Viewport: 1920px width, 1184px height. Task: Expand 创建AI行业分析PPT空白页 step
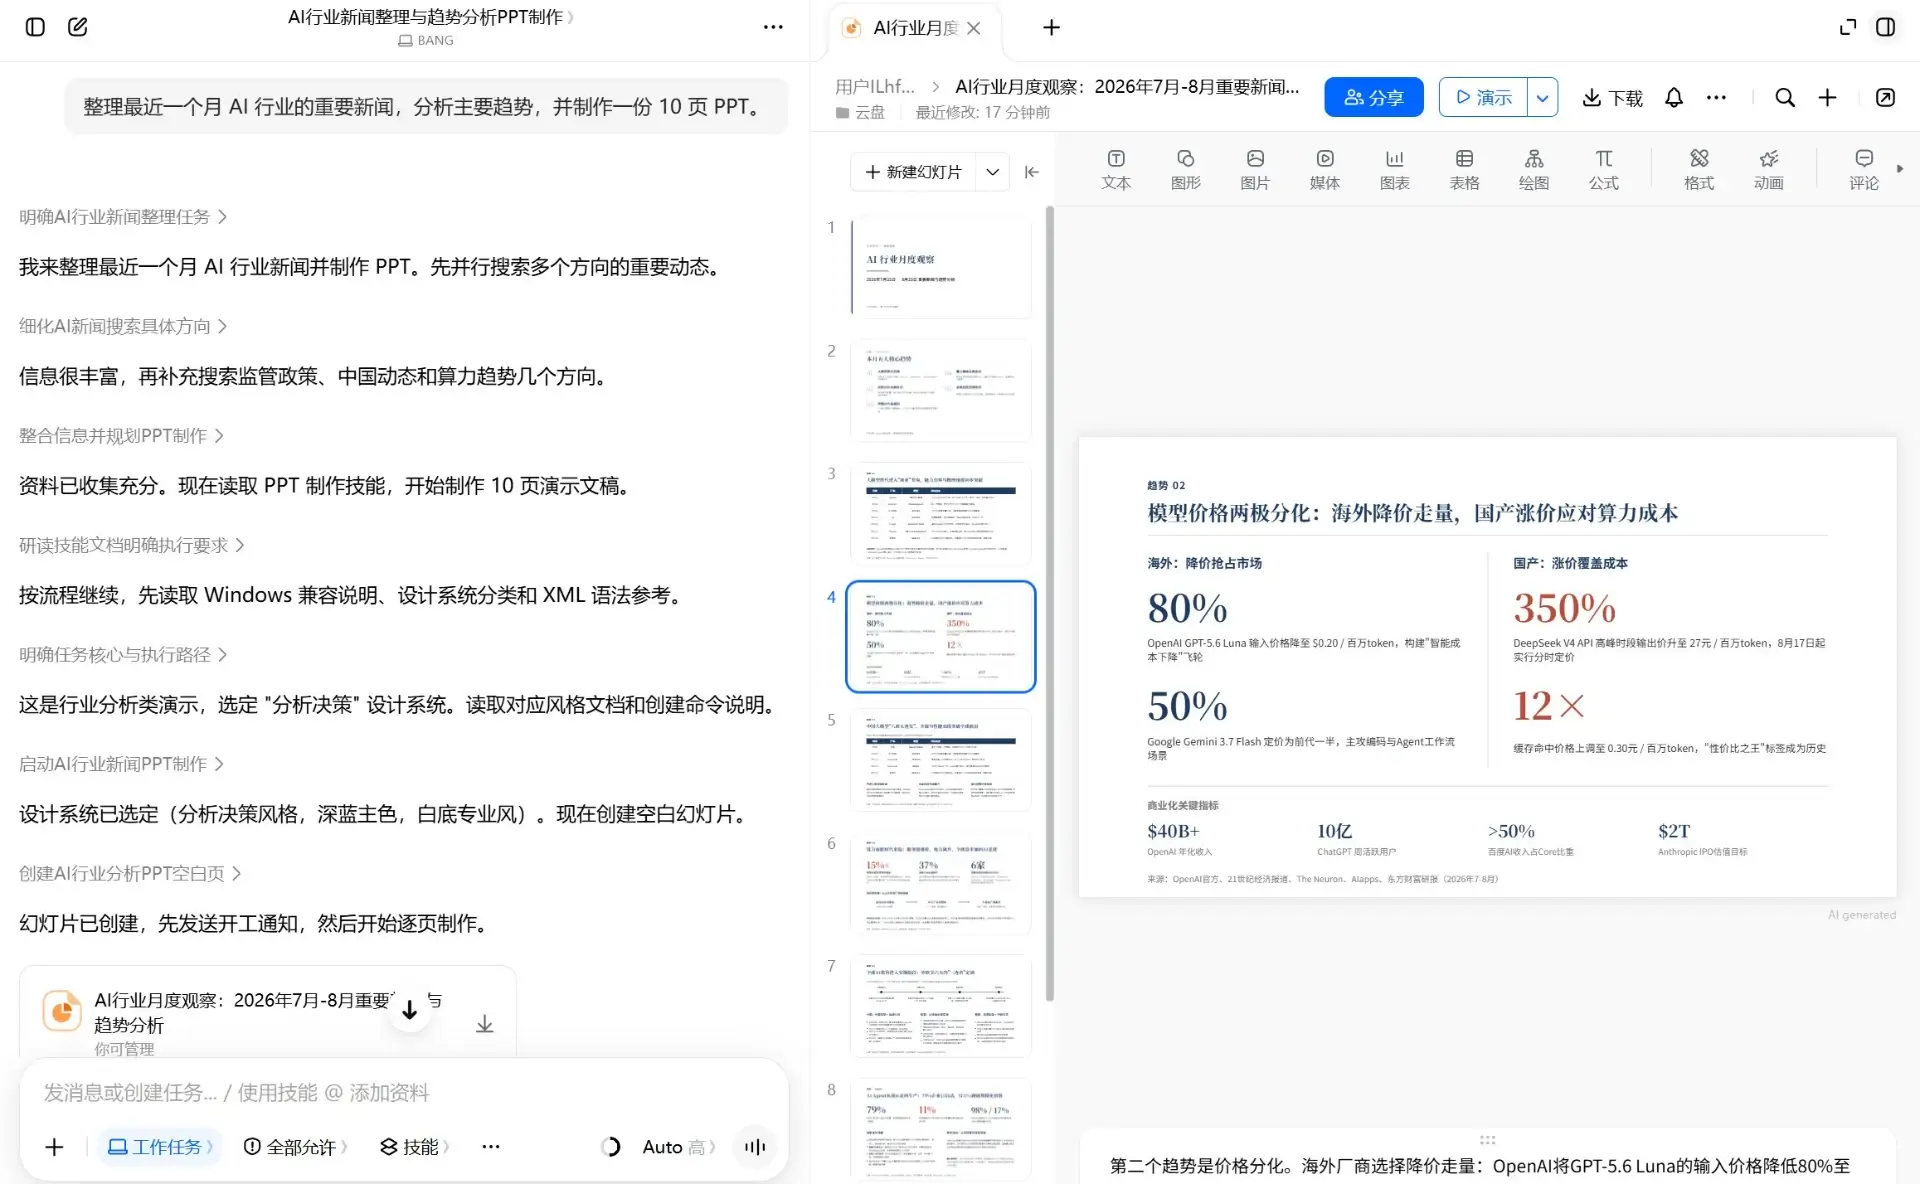(130, 874)
